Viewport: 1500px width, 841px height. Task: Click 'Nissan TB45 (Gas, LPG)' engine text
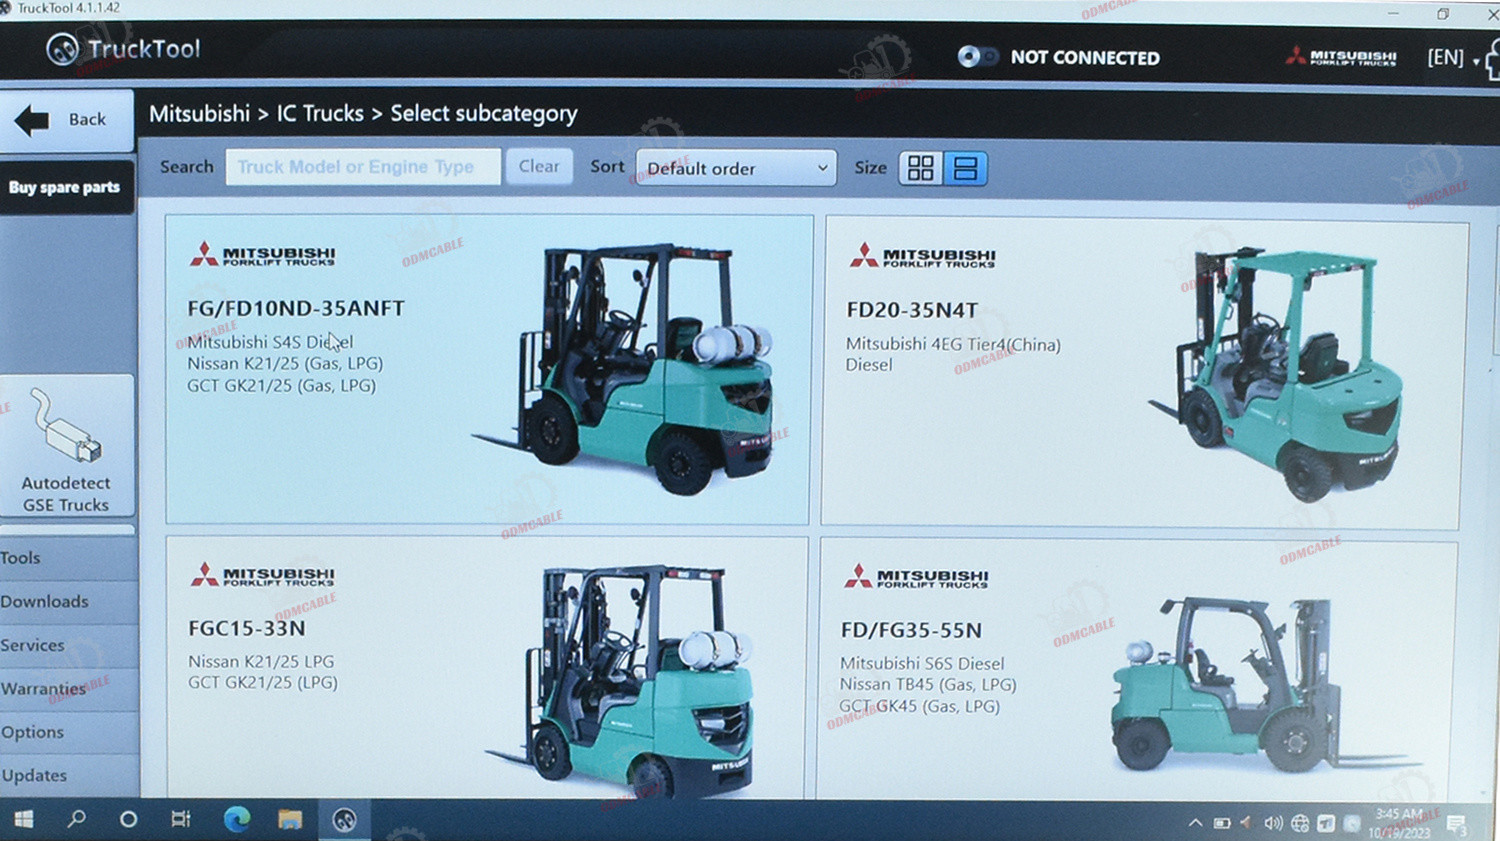point(928,685)
